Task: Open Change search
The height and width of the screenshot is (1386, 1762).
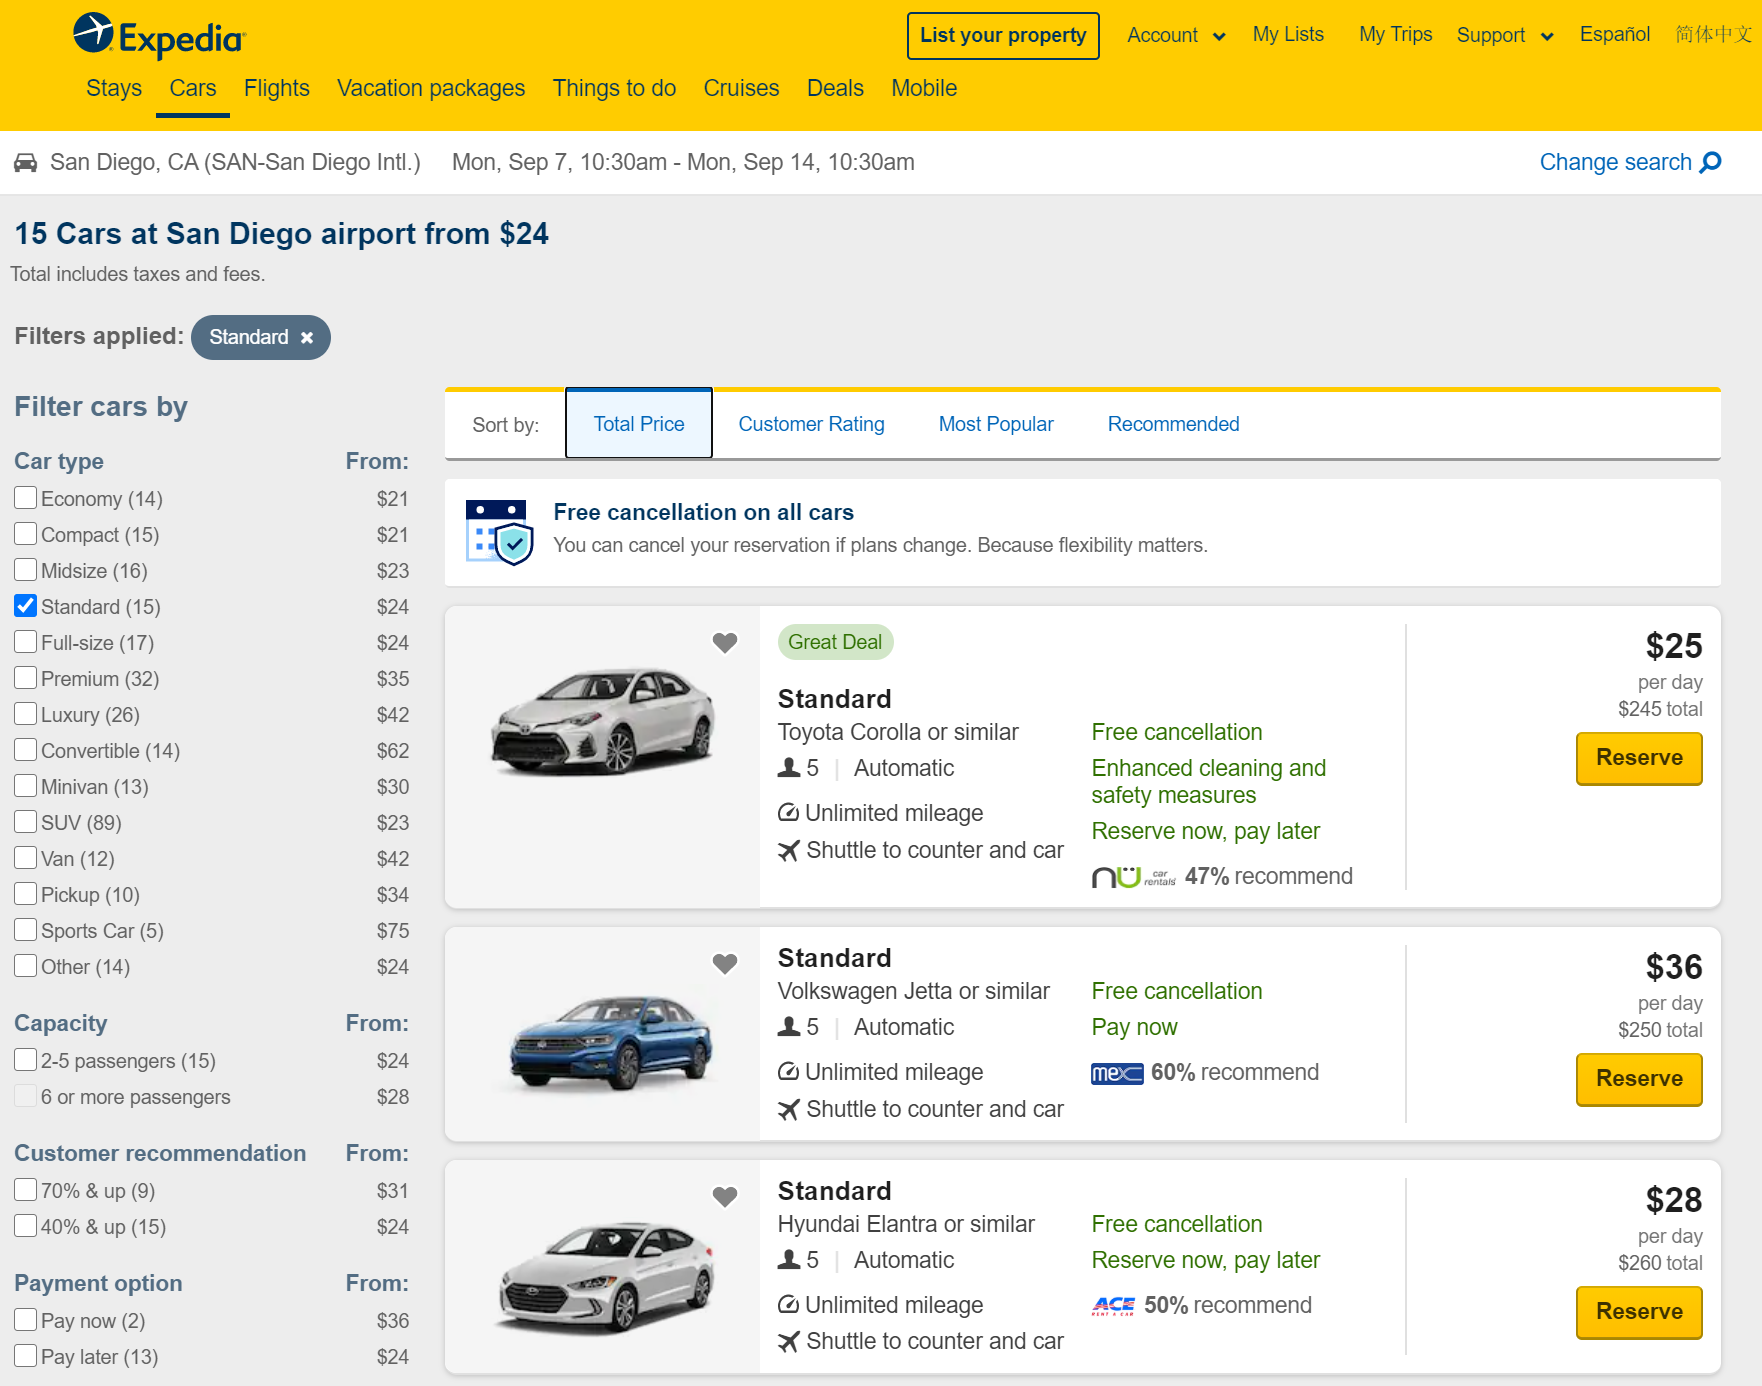Action: pos(1615,162)
